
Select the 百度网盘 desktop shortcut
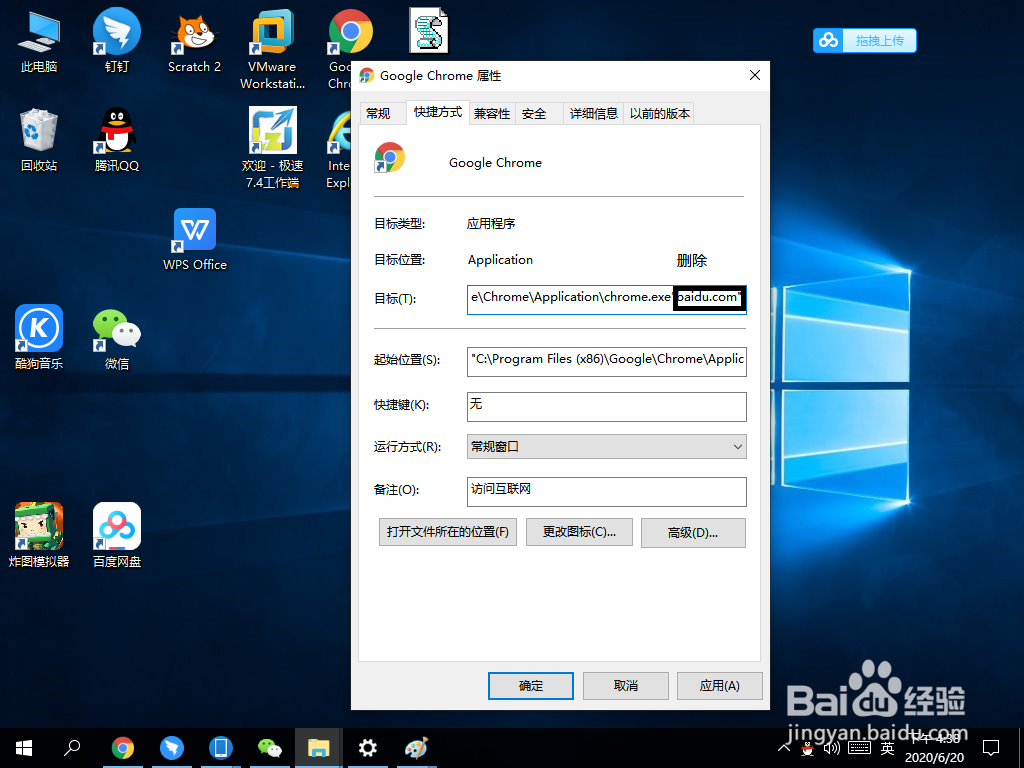[x=117, y=535]
